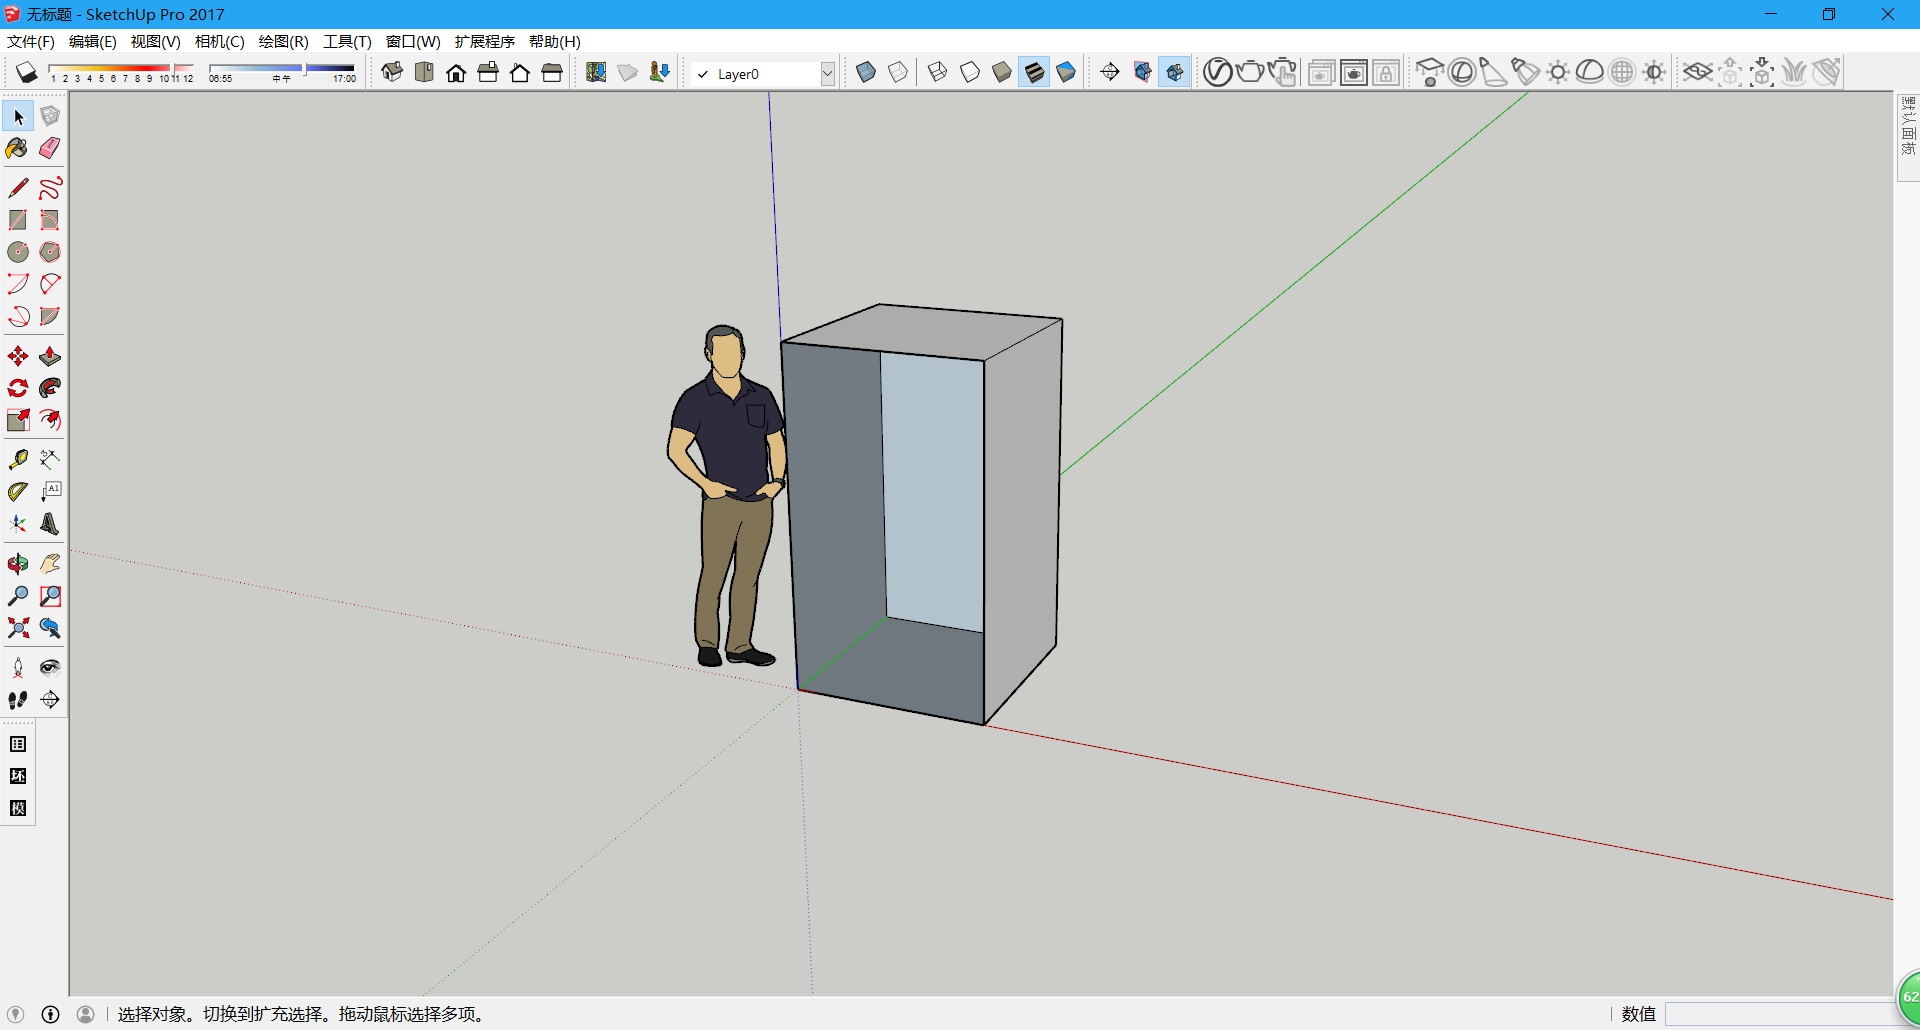The image size is (1920, 1030).
Task: Select the Paint Bucket tool
Action: click(x=17, y=148)
